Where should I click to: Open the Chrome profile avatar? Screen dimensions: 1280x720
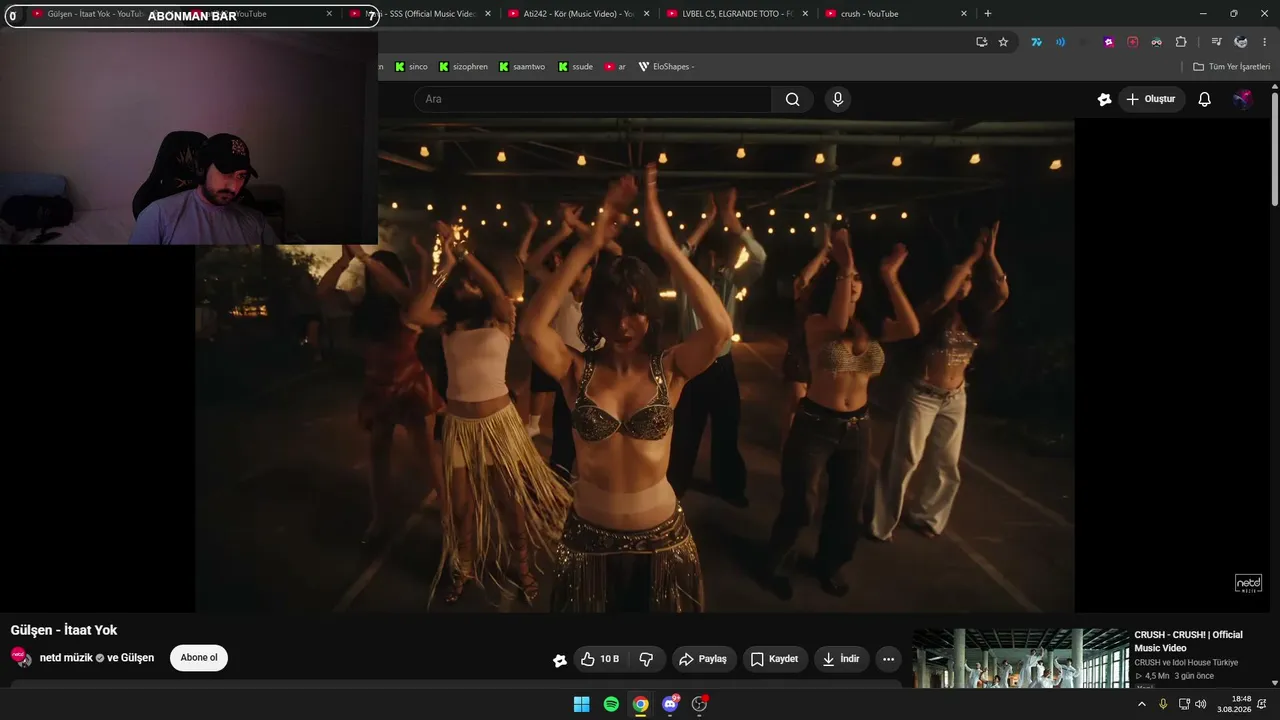click(1241, 42)
